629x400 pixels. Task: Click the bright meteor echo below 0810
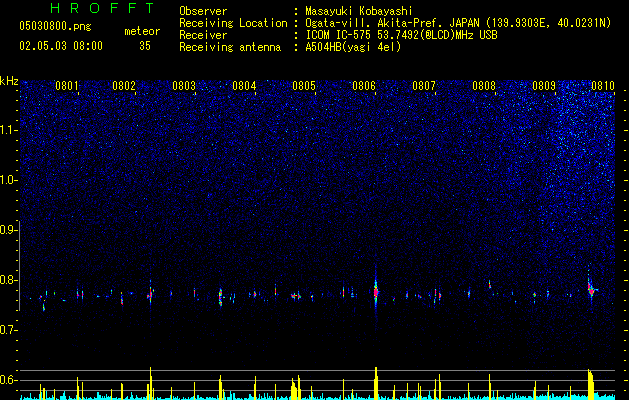(x=591, y=289)
